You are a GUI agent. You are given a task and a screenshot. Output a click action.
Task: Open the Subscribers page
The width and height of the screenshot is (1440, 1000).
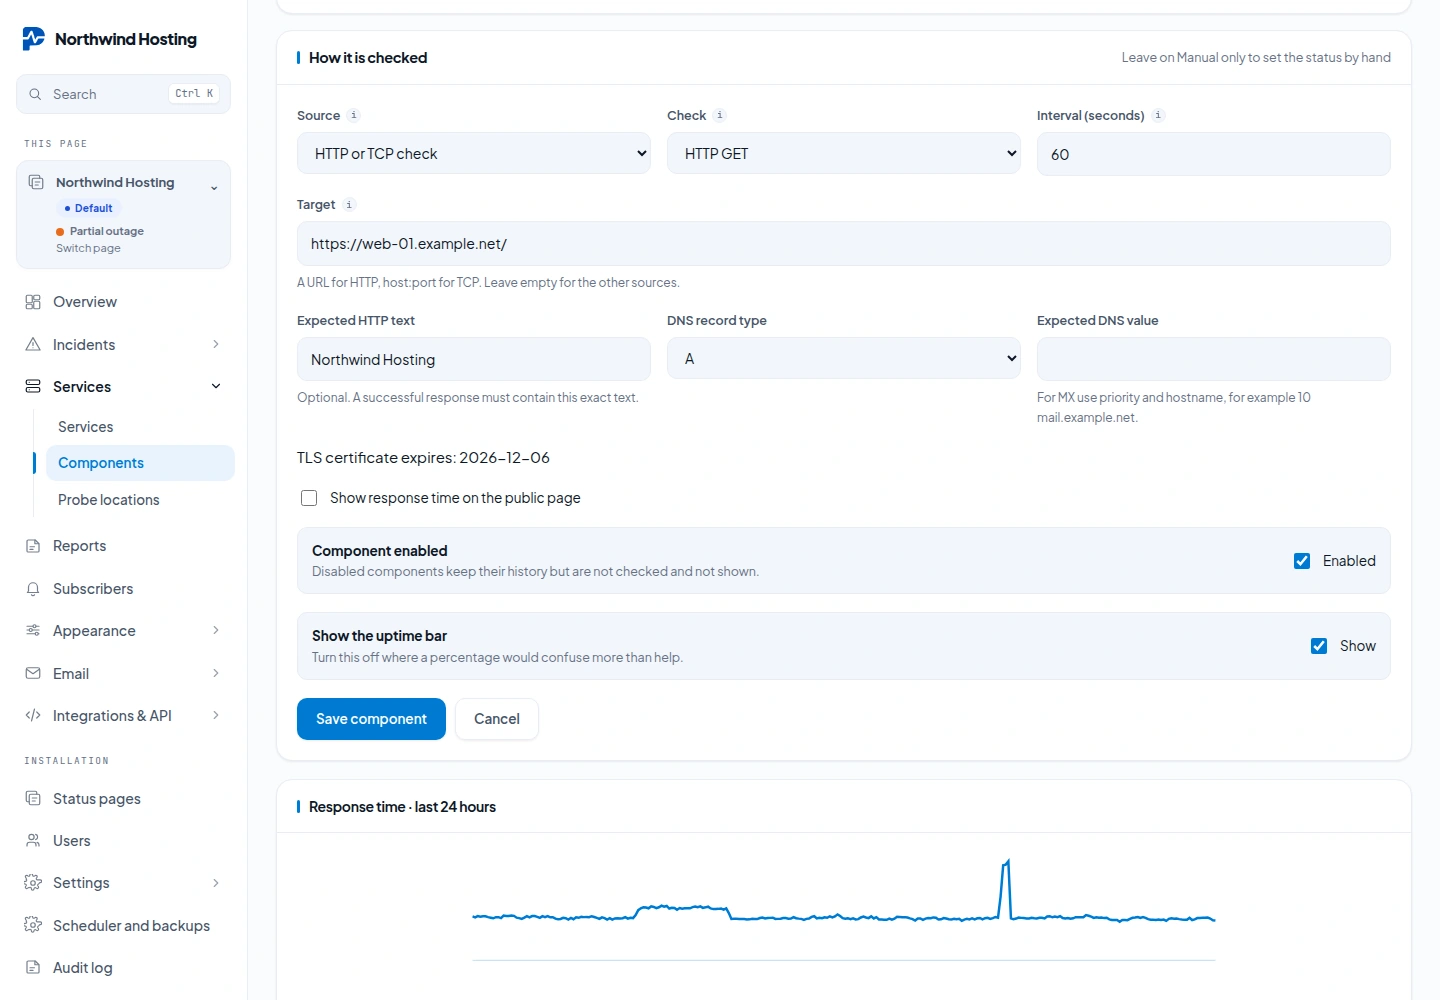124,589
